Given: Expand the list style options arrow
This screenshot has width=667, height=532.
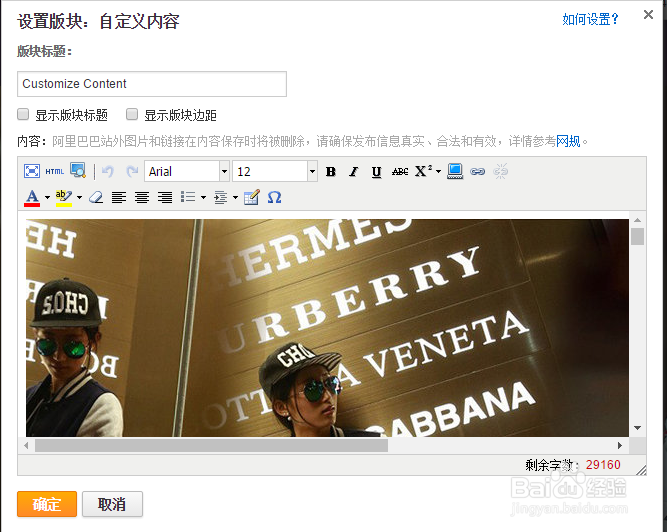Looking at the screenshot, I should point(203,198).
